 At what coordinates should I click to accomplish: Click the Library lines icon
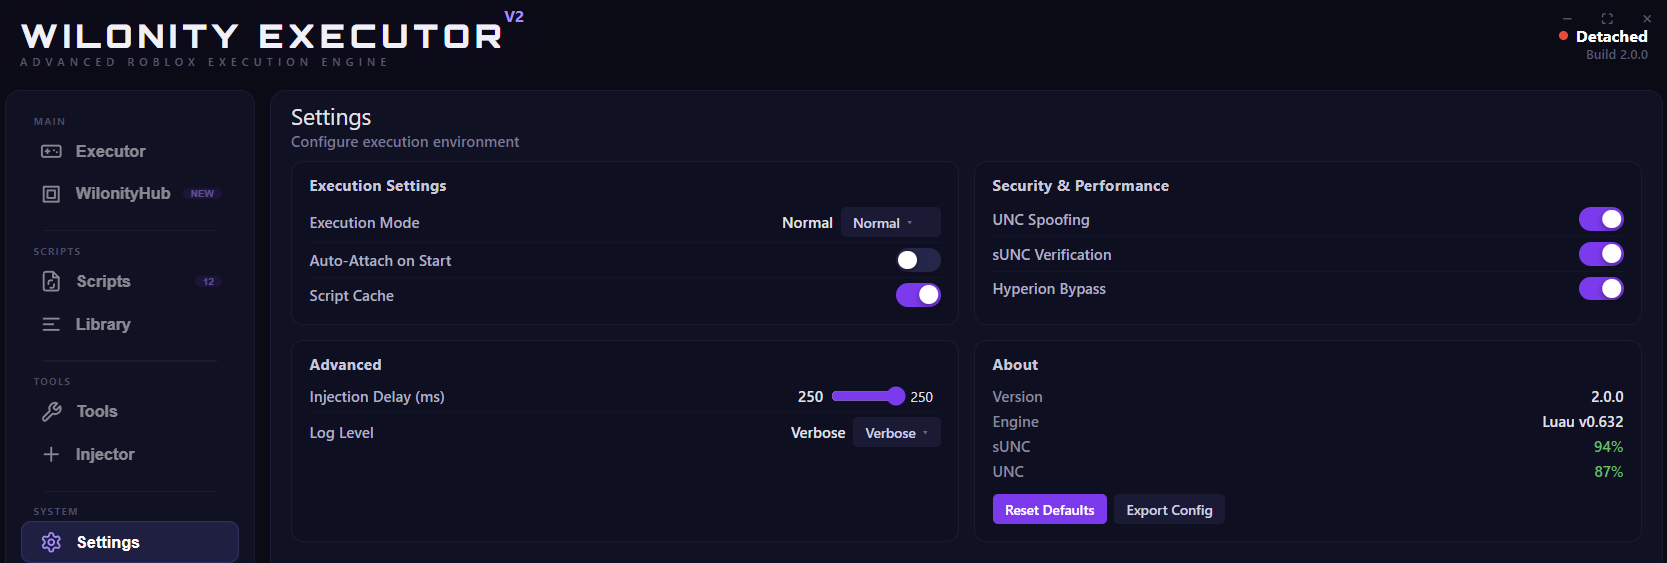coord(51,324)
